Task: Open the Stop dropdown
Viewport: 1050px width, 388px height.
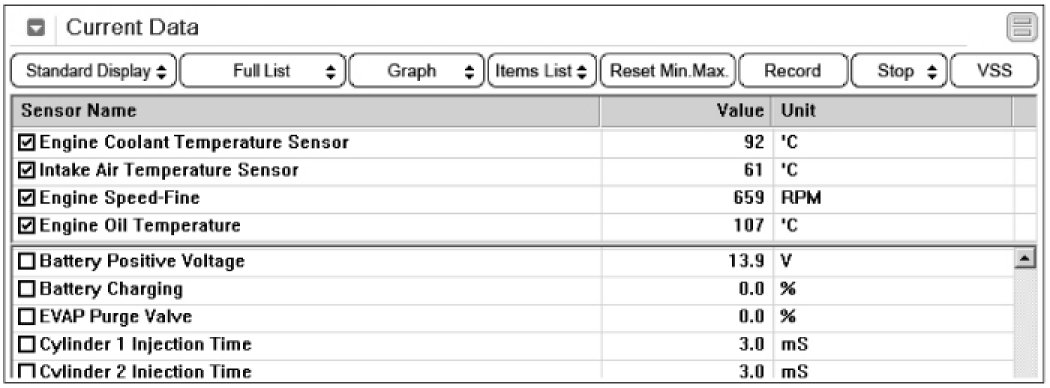Action: (x=899, y=71)
